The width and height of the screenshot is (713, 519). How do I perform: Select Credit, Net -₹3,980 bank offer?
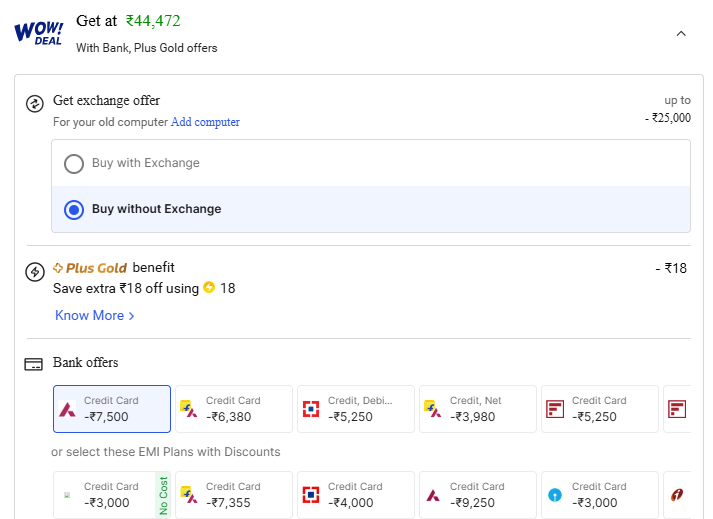(478, 409)
